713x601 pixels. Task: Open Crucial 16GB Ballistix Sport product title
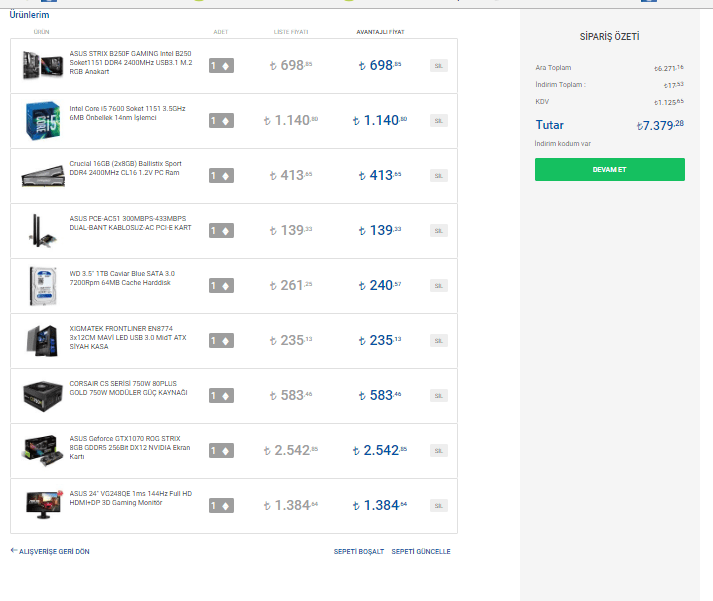tap(126, 168)
